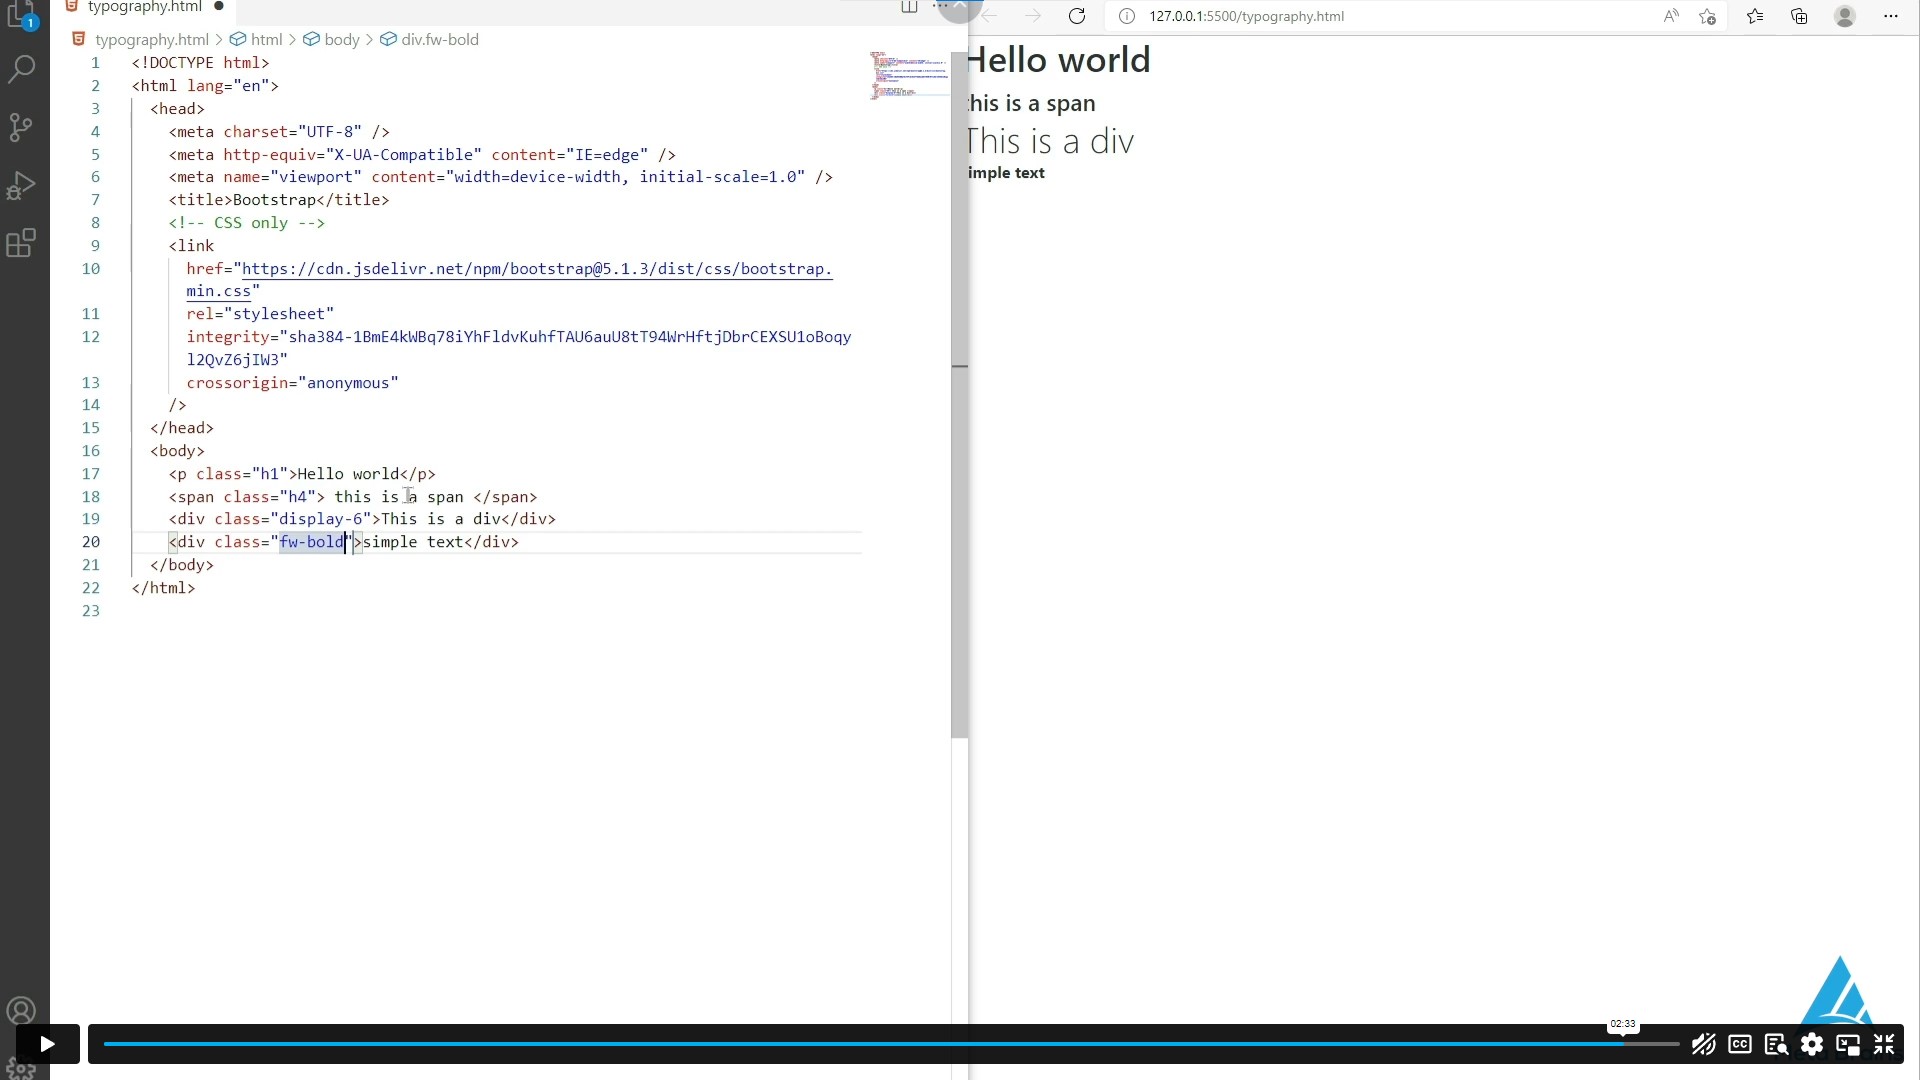Open Run and Debug in the activity bar
This screenshot has height=1080, width=1920.
coord(22,186)
